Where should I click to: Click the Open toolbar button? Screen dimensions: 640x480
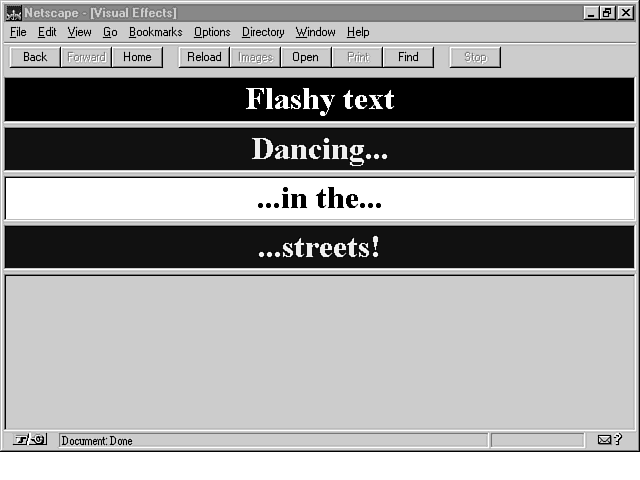tap(305, 57)
